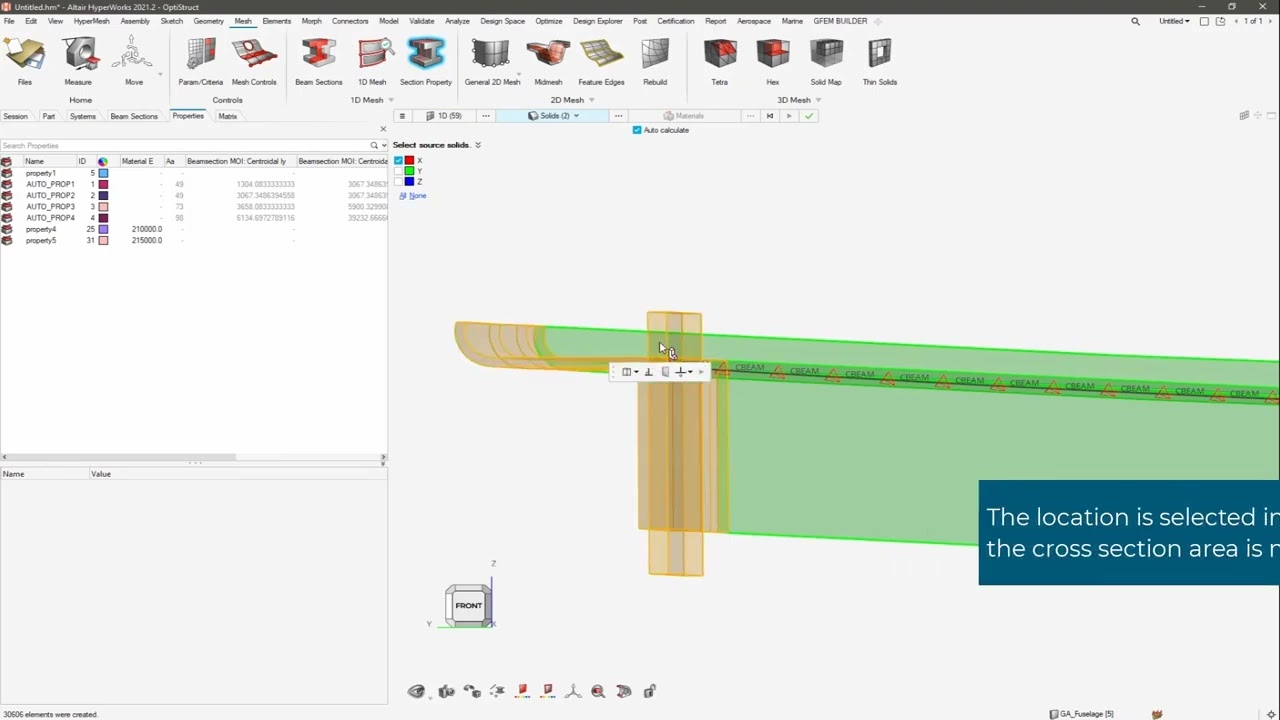This screenshot has height=720, width=1280.
Task: Click the color swatch of property1
Action: pos(103,173)
